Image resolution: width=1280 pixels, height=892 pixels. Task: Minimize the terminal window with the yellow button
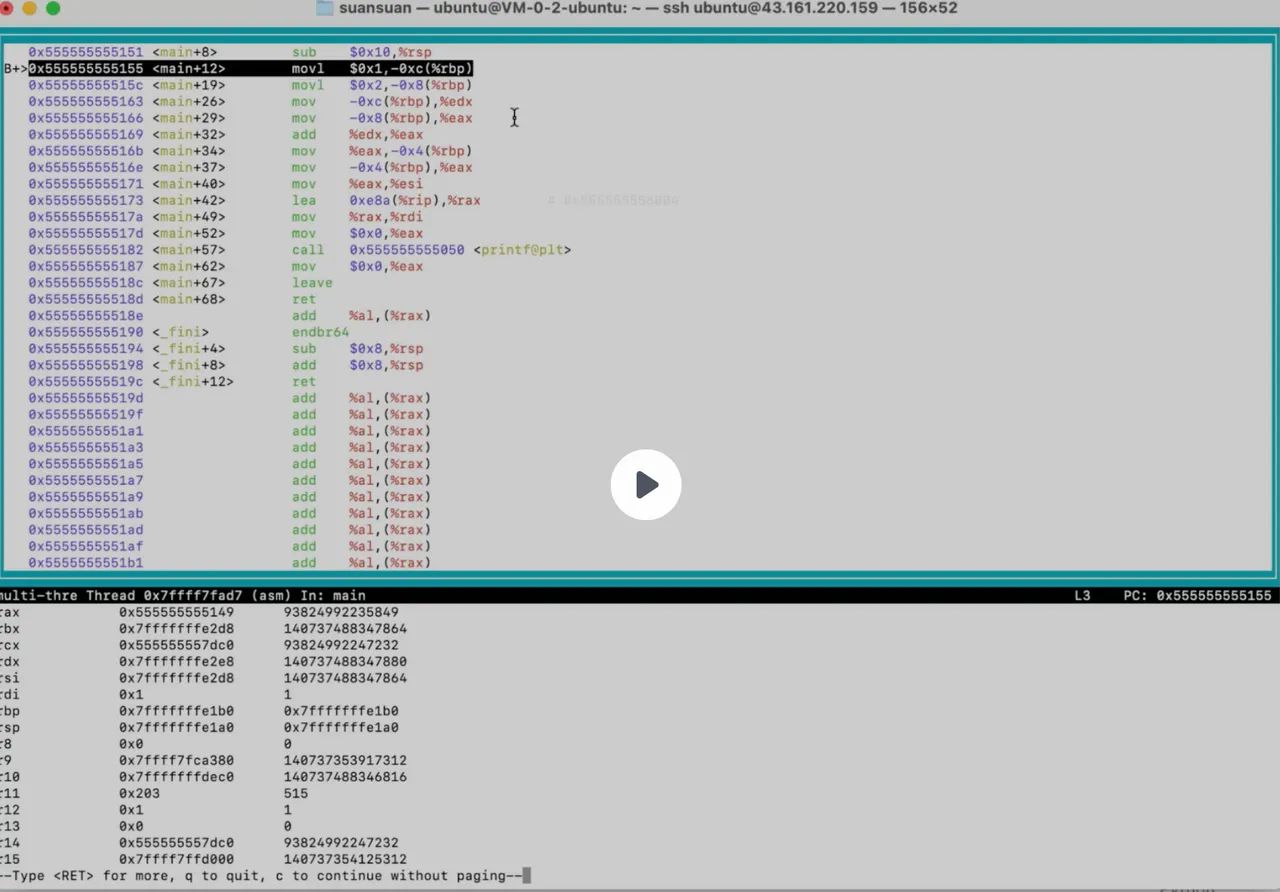29,8
